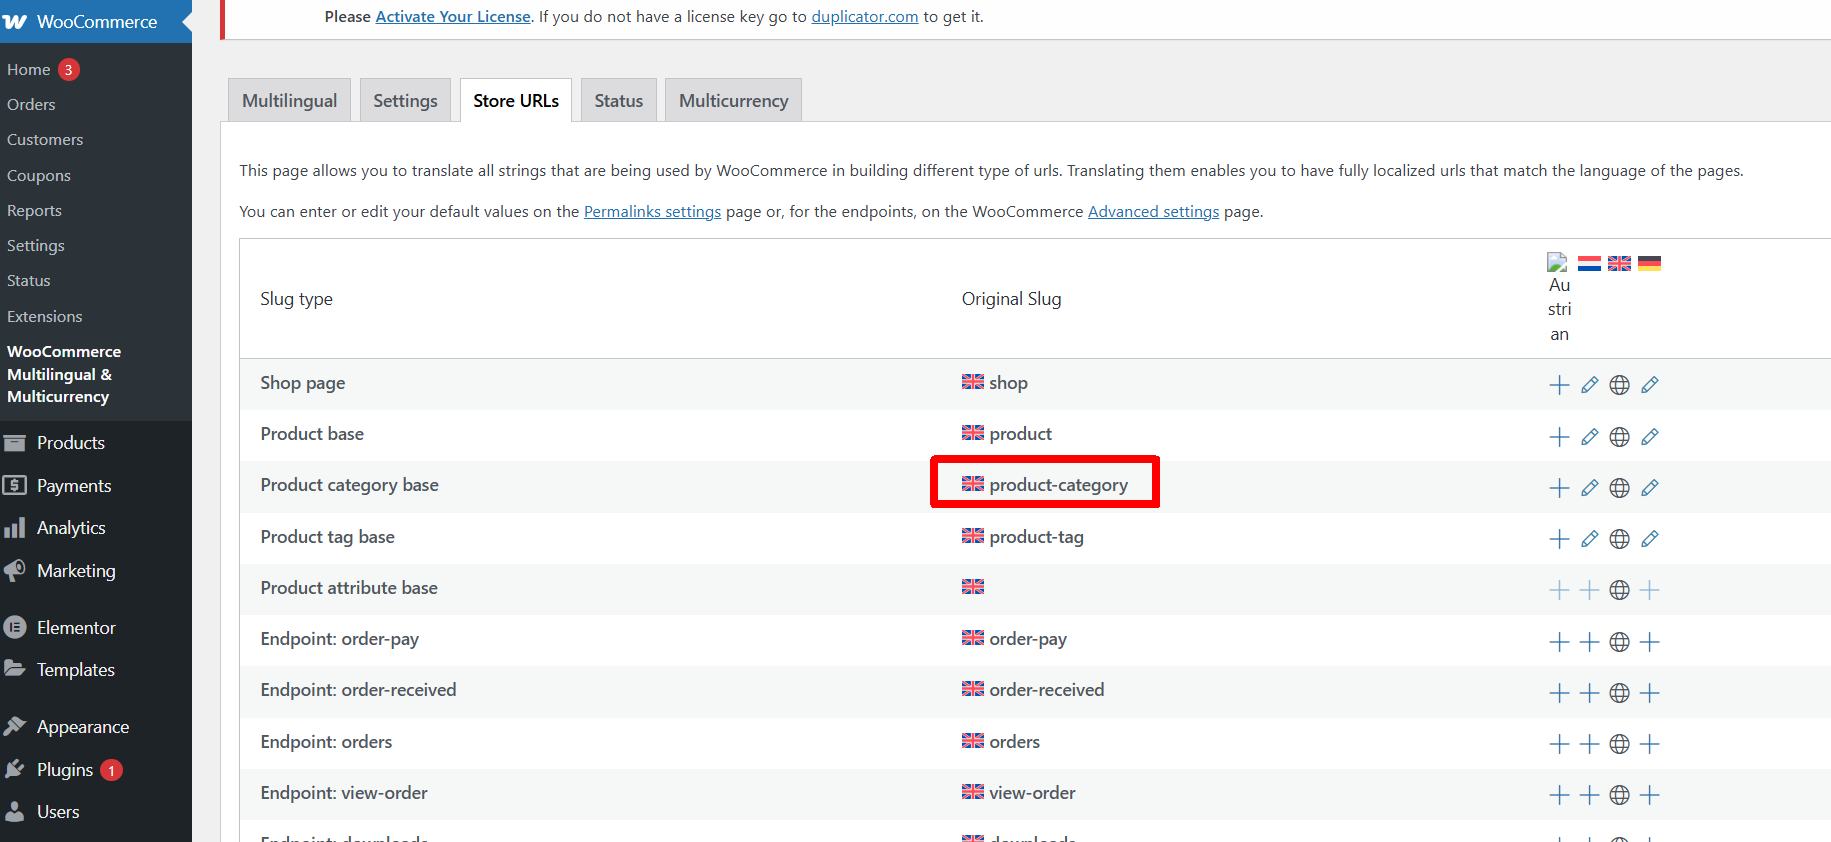The image size is (1831, 842).
Task: Visit the duplicator.com link
Action: tap(865, 16)
